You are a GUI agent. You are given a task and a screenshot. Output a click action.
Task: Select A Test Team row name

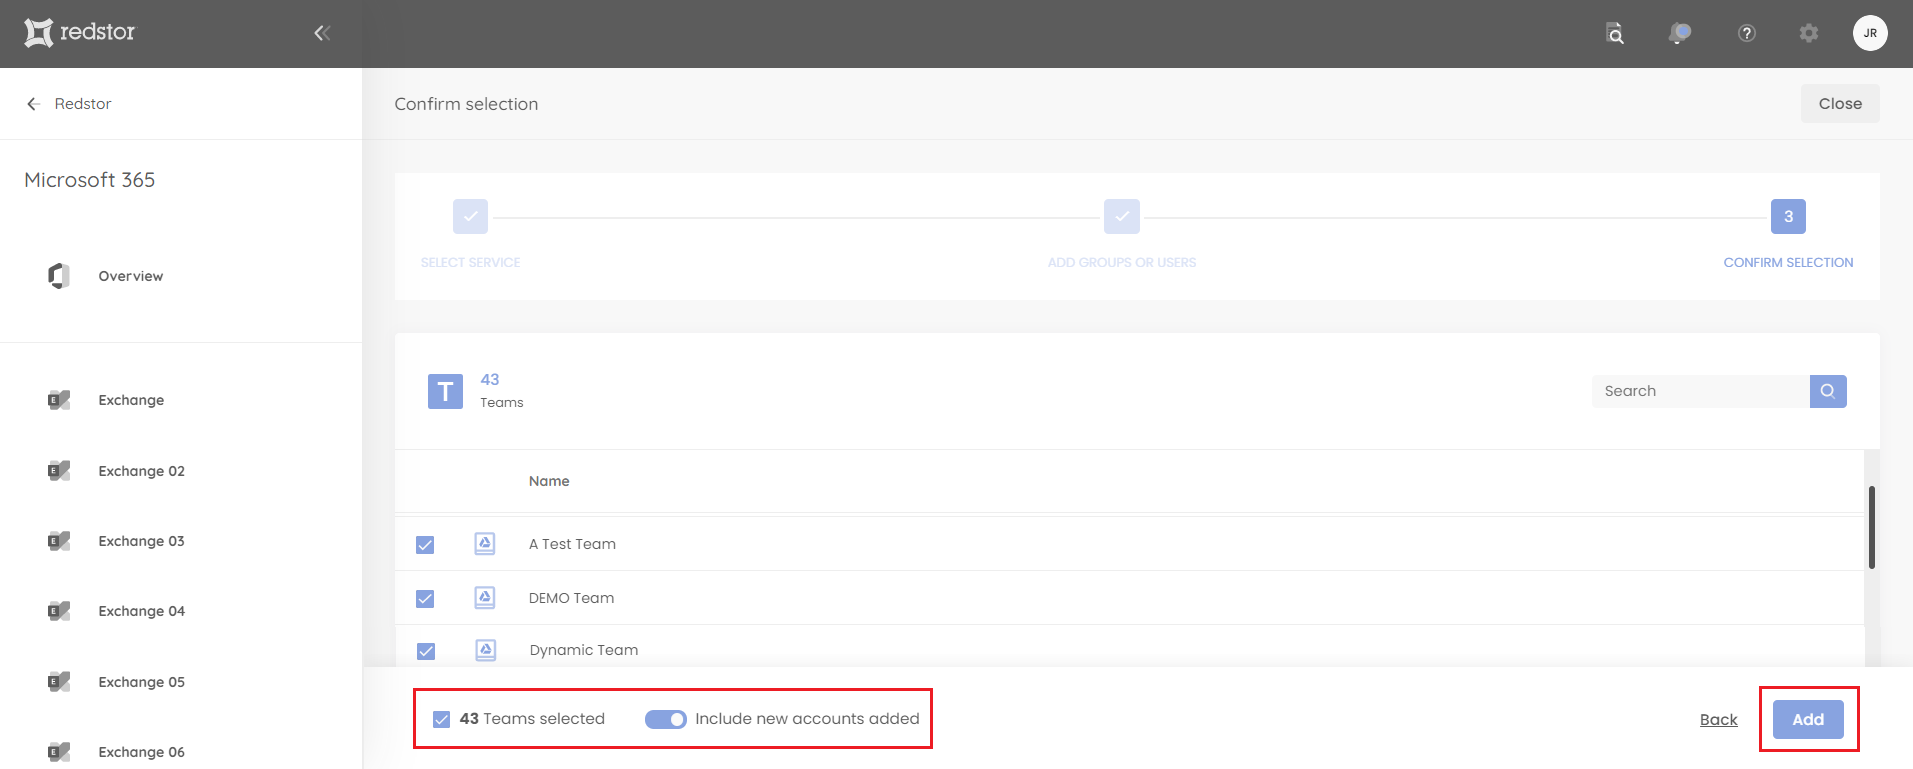pos(572,544)
